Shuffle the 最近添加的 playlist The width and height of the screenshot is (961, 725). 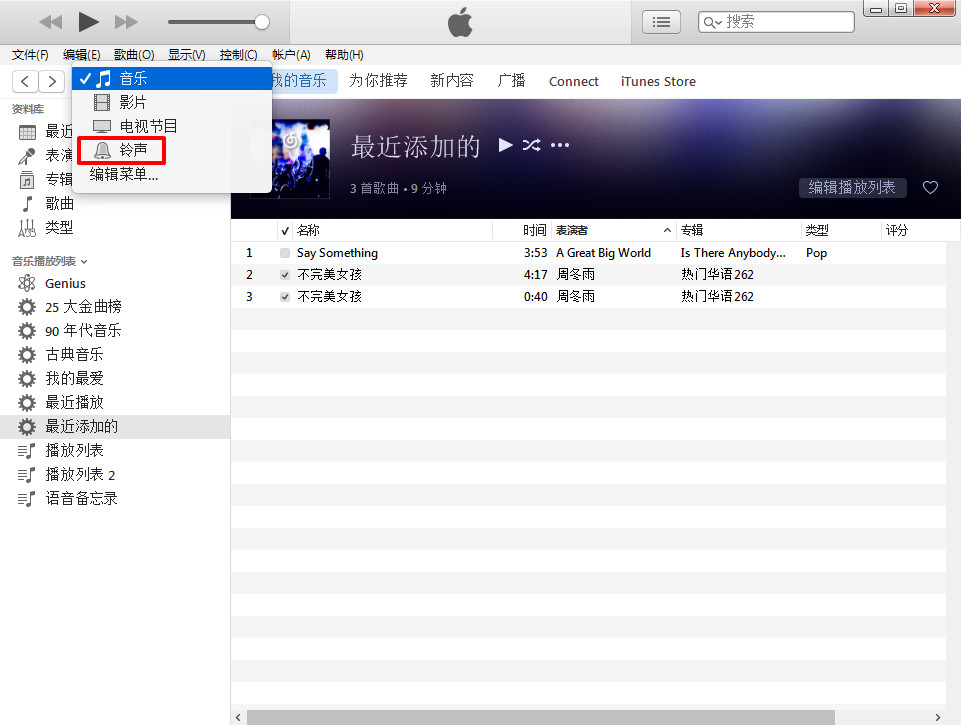(x=531, y=145)
